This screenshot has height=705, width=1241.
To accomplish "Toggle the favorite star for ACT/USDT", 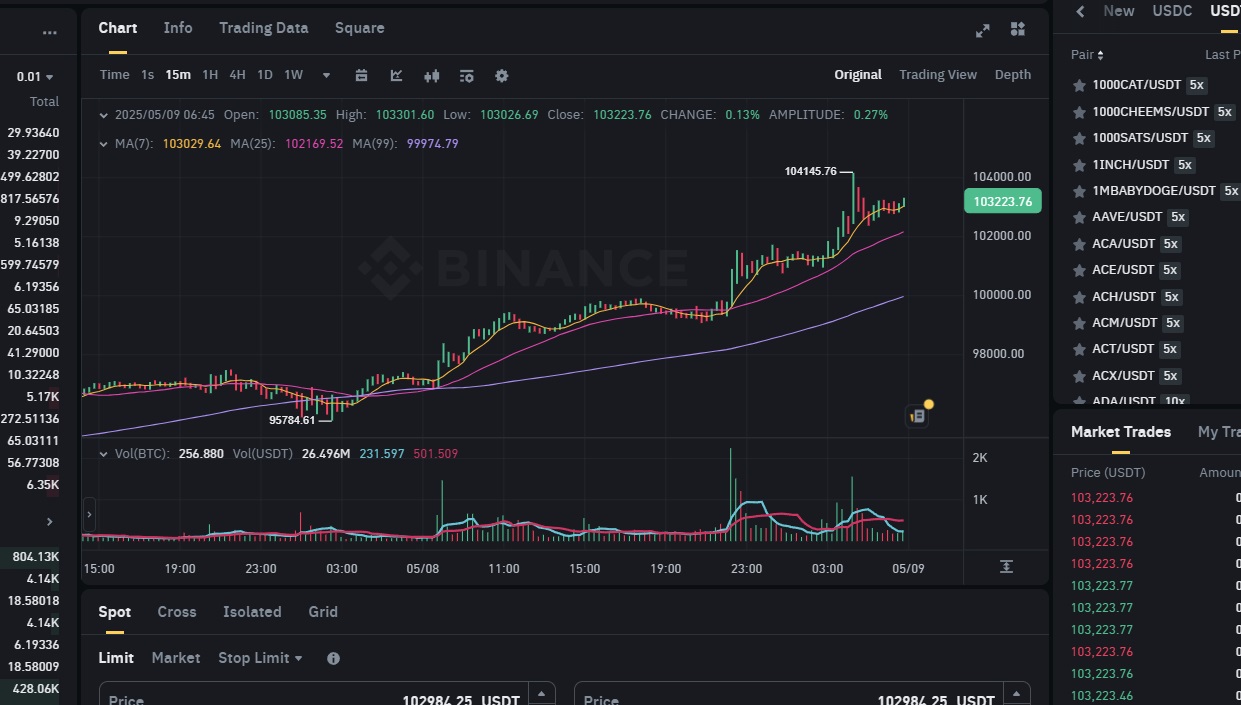I will point(1079,349).
